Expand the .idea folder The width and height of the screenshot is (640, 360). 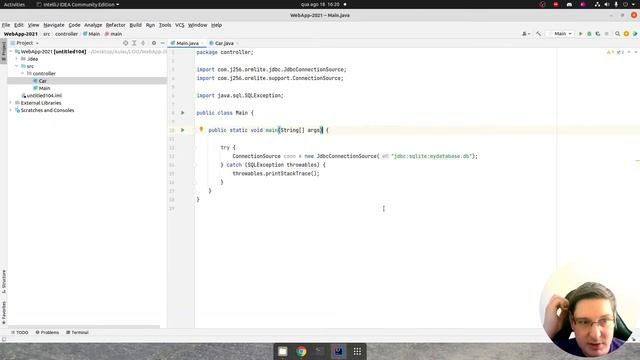click(17, 59)
